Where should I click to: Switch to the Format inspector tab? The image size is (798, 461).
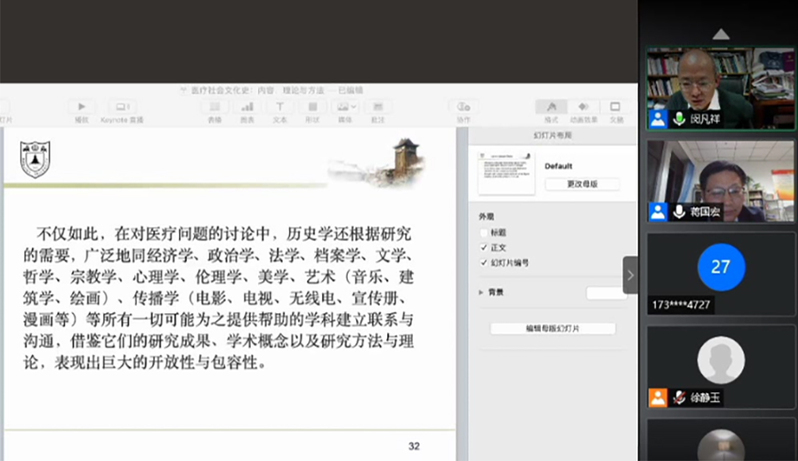click(551, 107)
